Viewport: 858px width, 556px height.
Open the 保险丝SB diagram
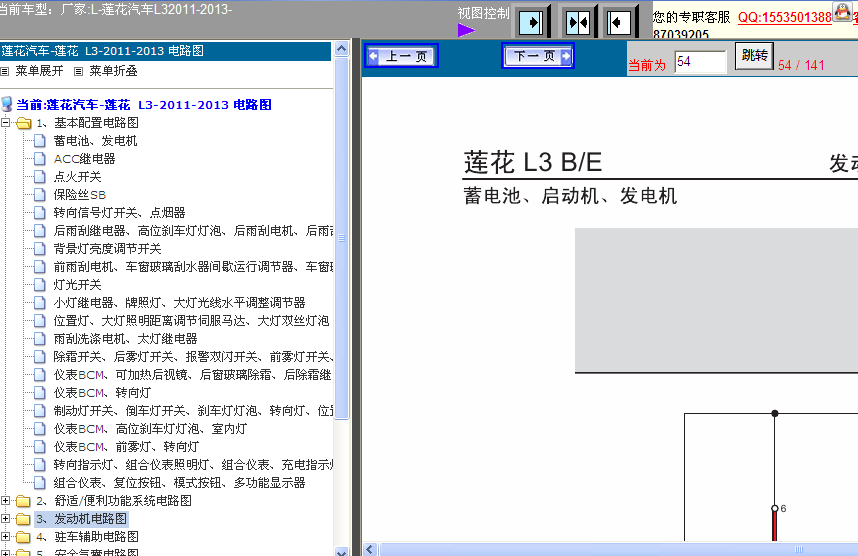pyautogui.click(x=79, y=195)
